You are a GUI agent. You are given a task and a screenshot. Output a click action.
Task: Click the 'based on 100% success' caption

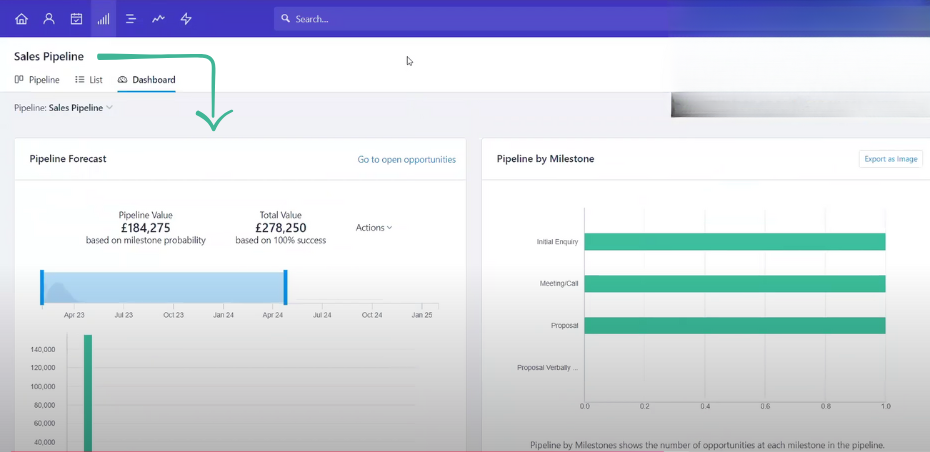tap(281, 241)
